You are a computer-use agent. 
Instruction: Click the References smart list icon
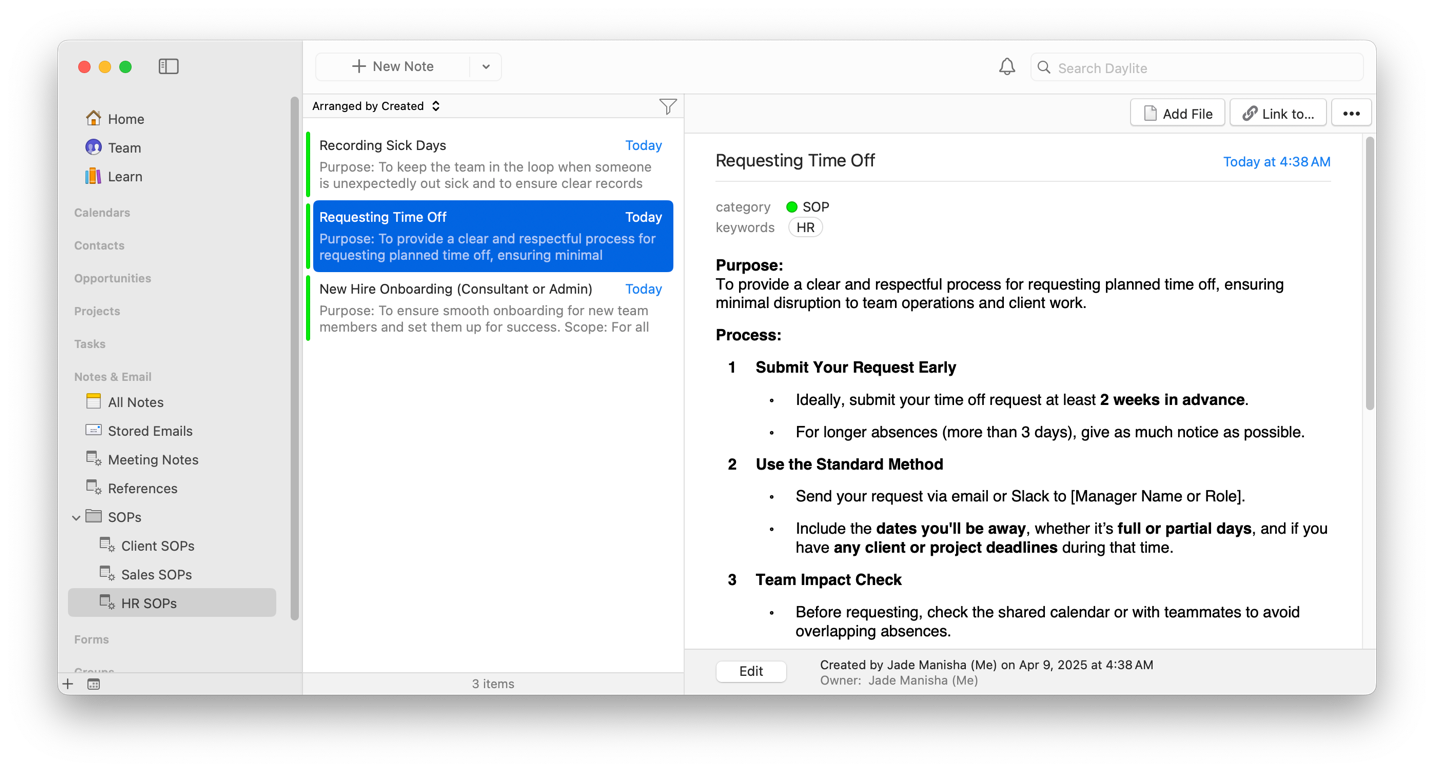tap(93, 488)
